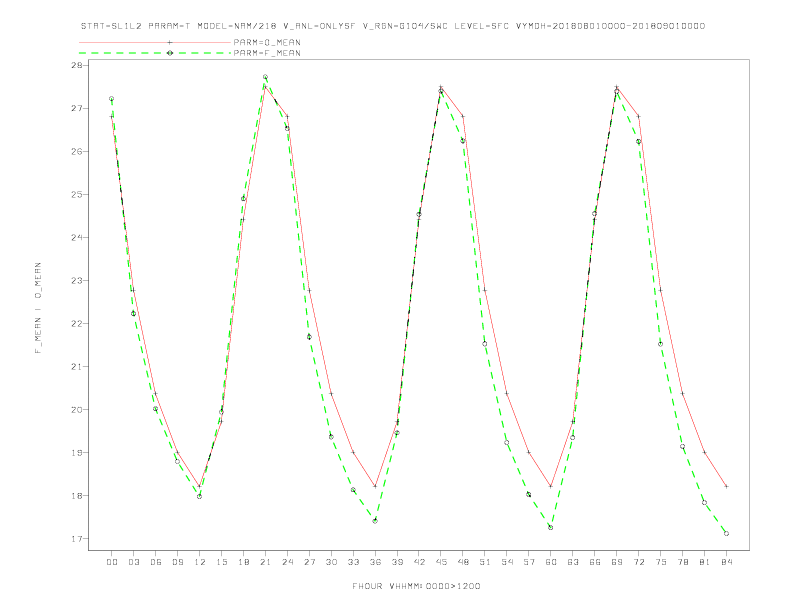
Task: Click the y-axis tick label 27
Action: (x=78, y=109)
